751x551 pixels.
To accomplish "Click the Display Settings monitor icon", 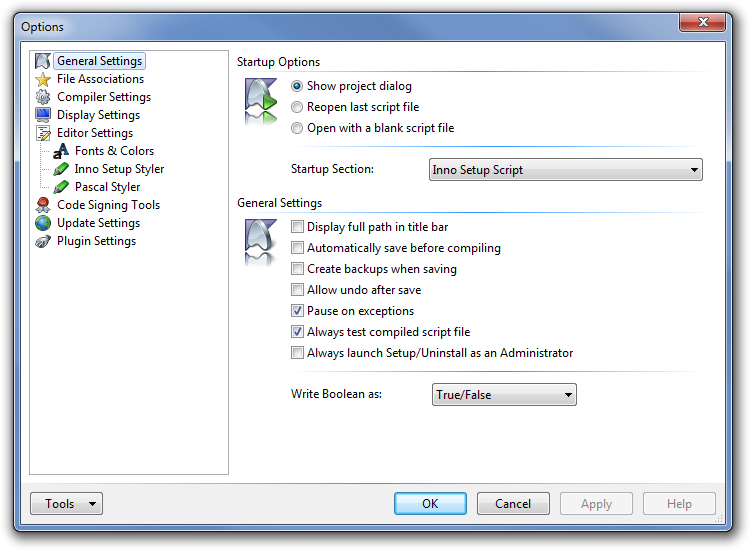I will pyautogui.click(x=43, y=115).
